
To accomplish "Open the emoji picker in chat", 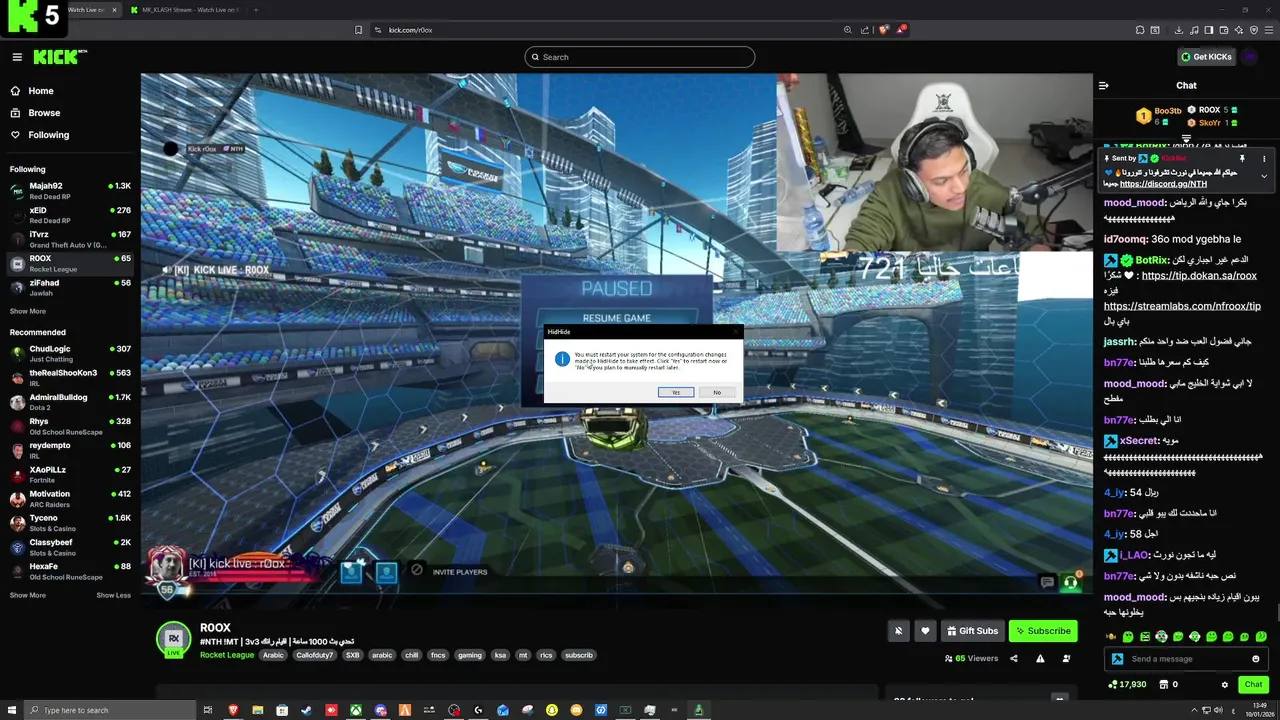I will (1256, 659).
